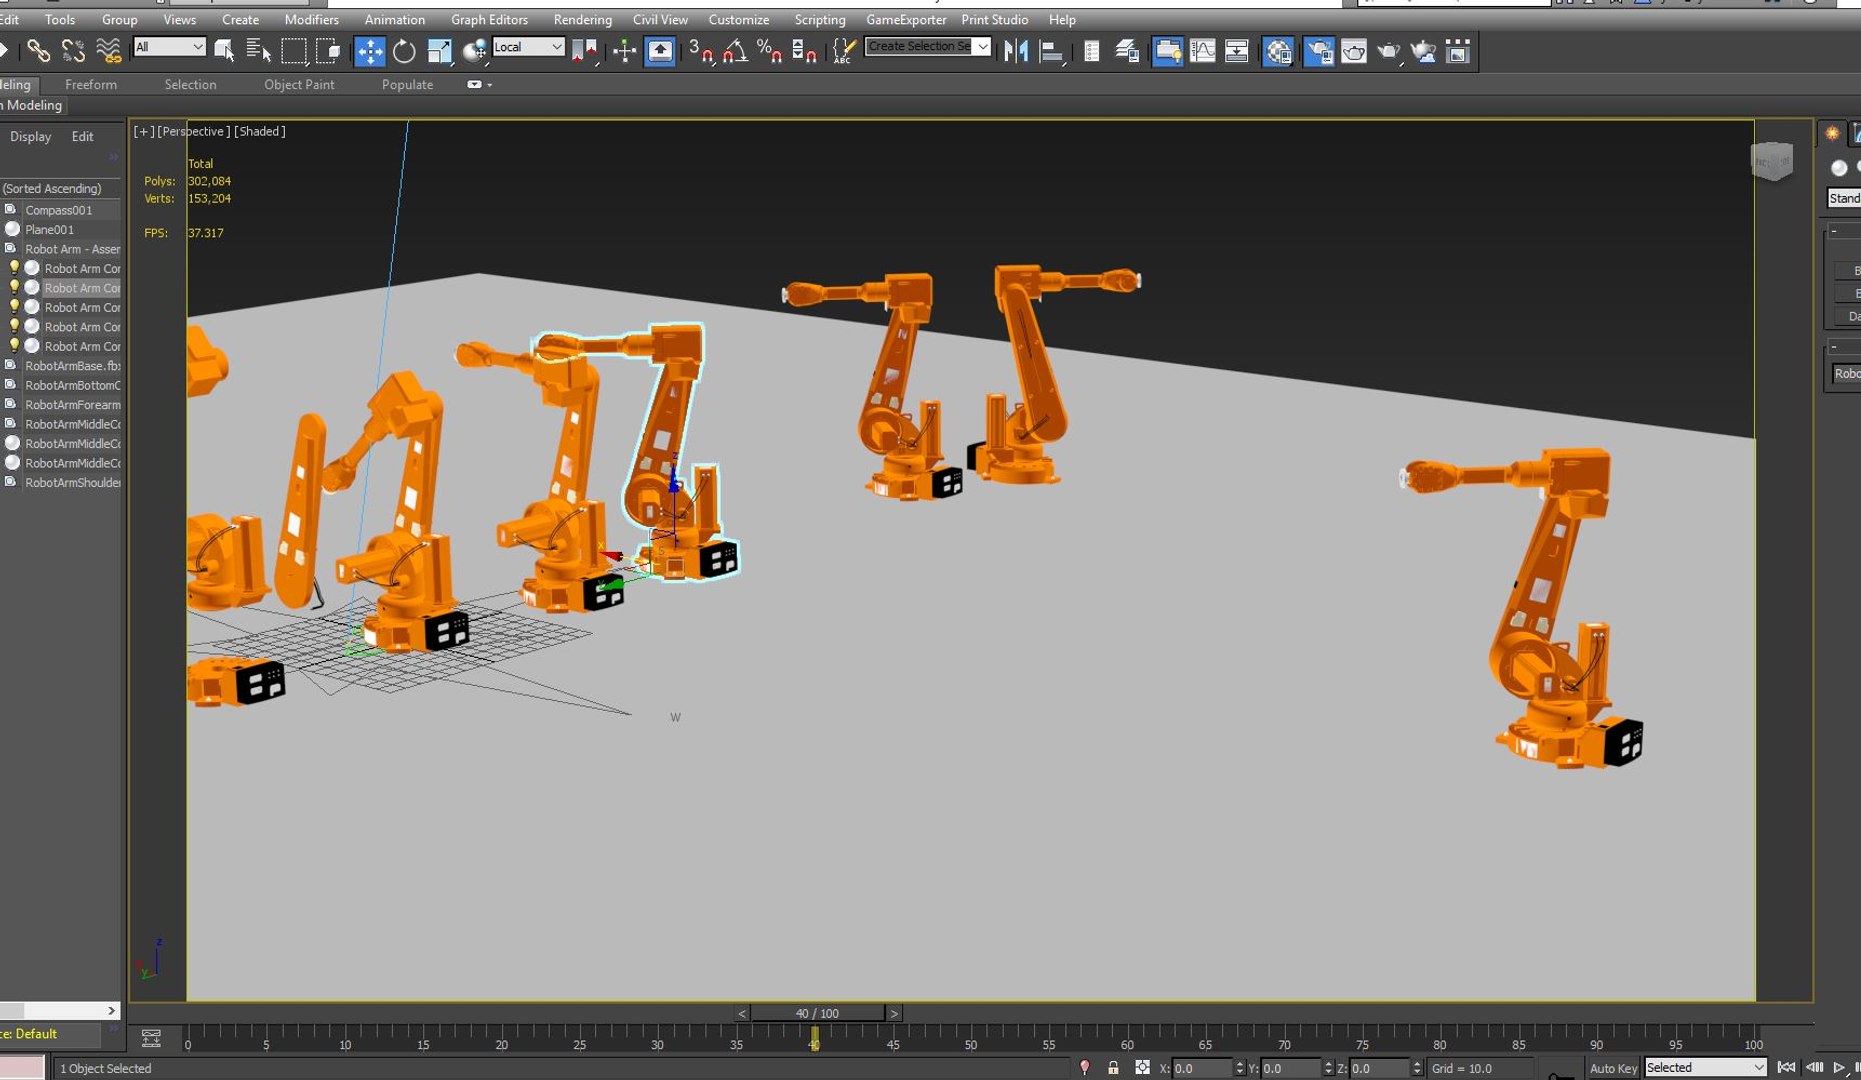Image resolution: width=1861 pixels, height=1080 pixels.
Task: Open the Material Editor
Action: pyautogui.click(x=1278, y=51)
